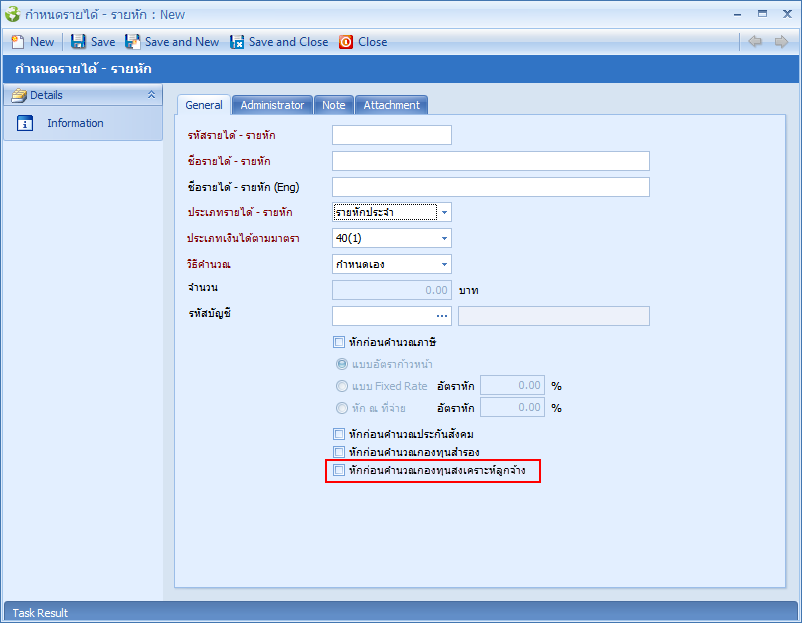This screenshot has width=802, height=623.
Task: Click the Save floppy disk icon
Action: pyautogui.click(x=78, y=42)
